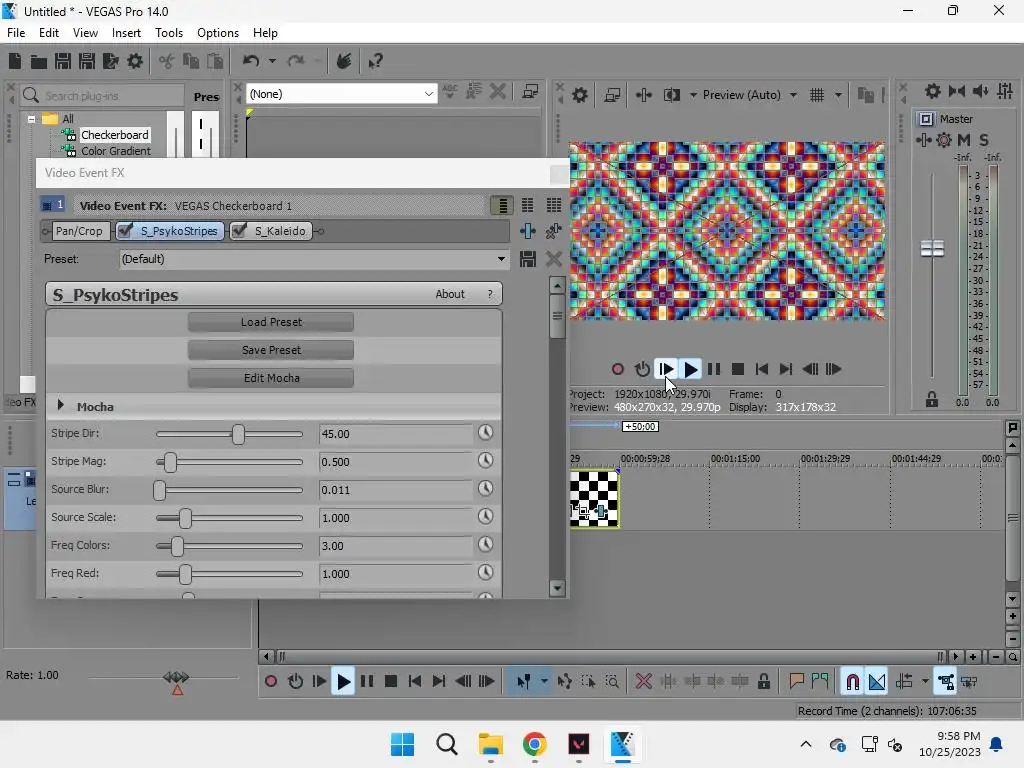Viewport: 1024px width, 768px height.
Task: Click the Delete red X in timeline toolbar
Action: tap(643, 682)
